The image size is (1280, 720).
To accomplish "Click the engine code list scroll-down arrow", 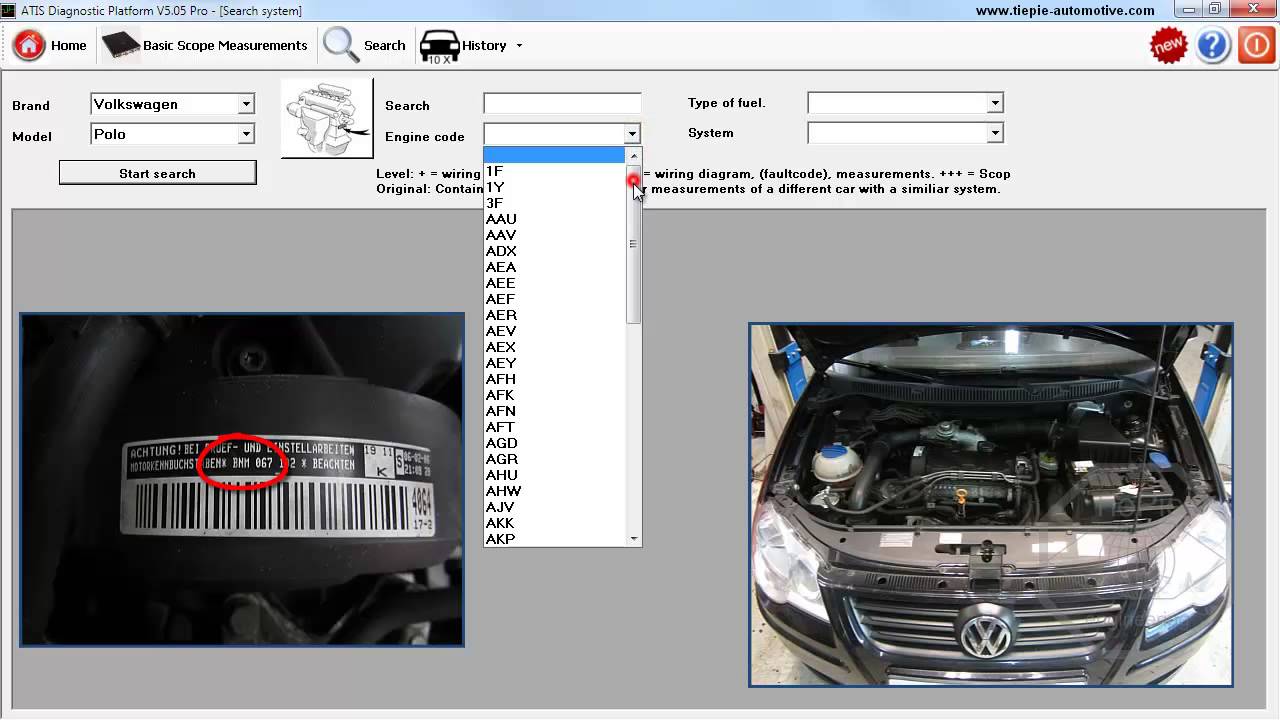I will (x=633, y=539).
